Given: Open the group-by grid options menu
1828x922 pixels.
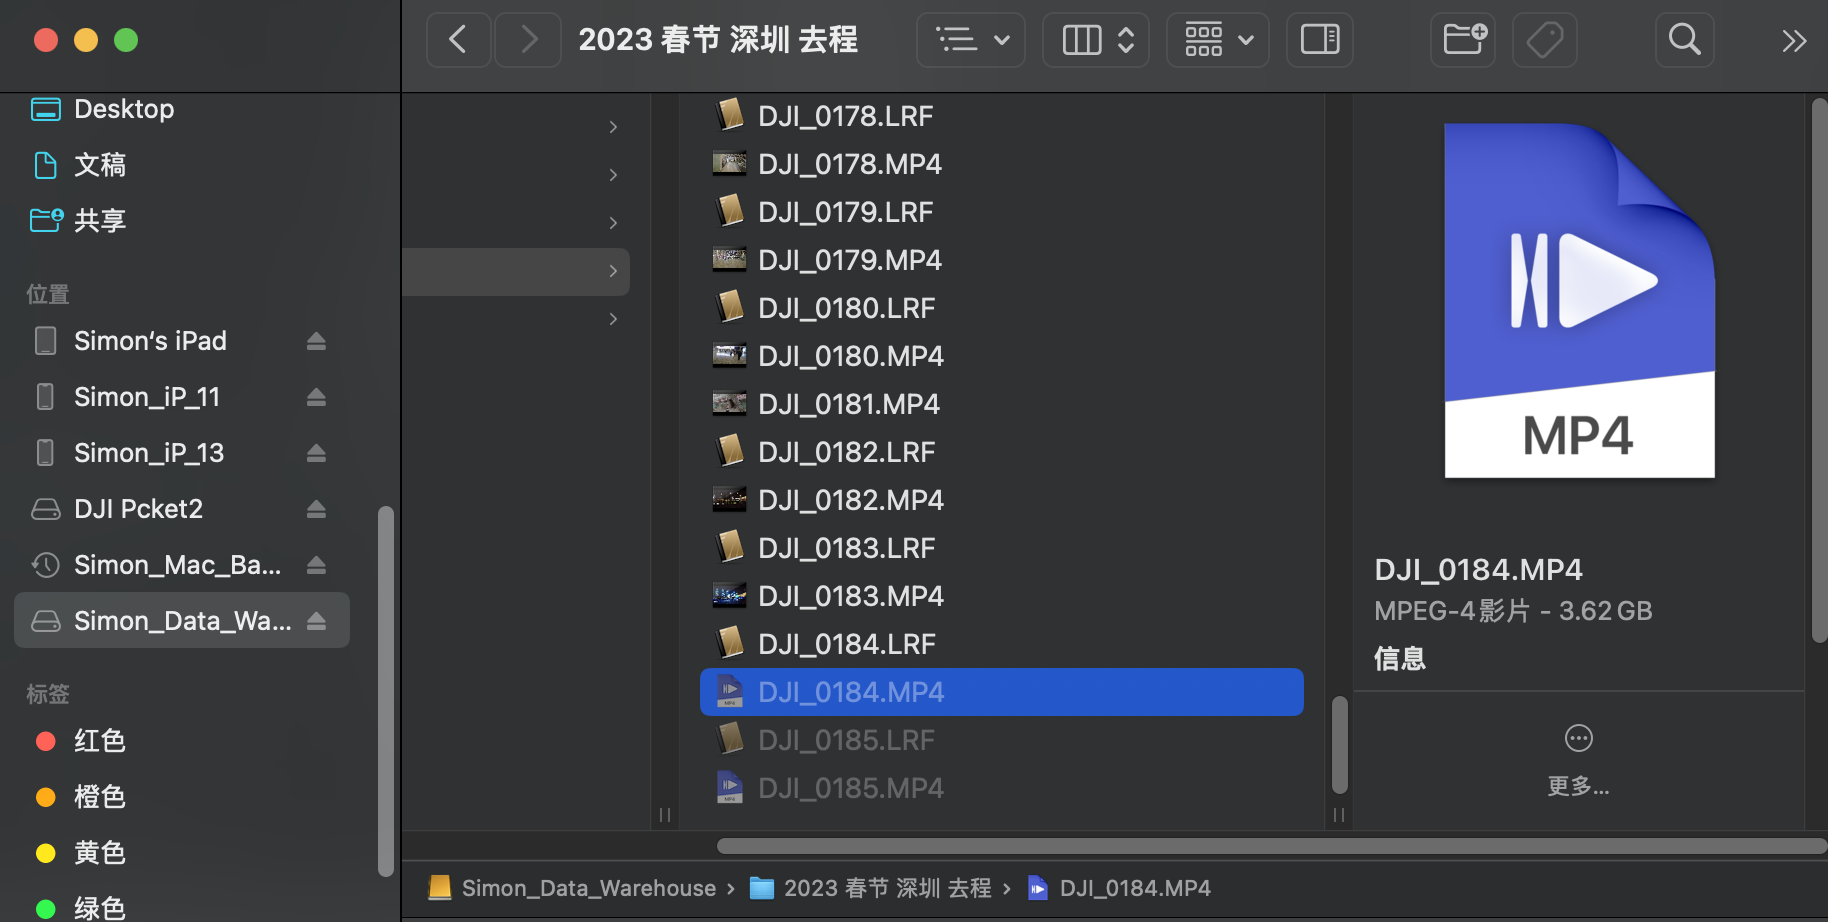Looking at the screenshot, I should [1218, 40].
